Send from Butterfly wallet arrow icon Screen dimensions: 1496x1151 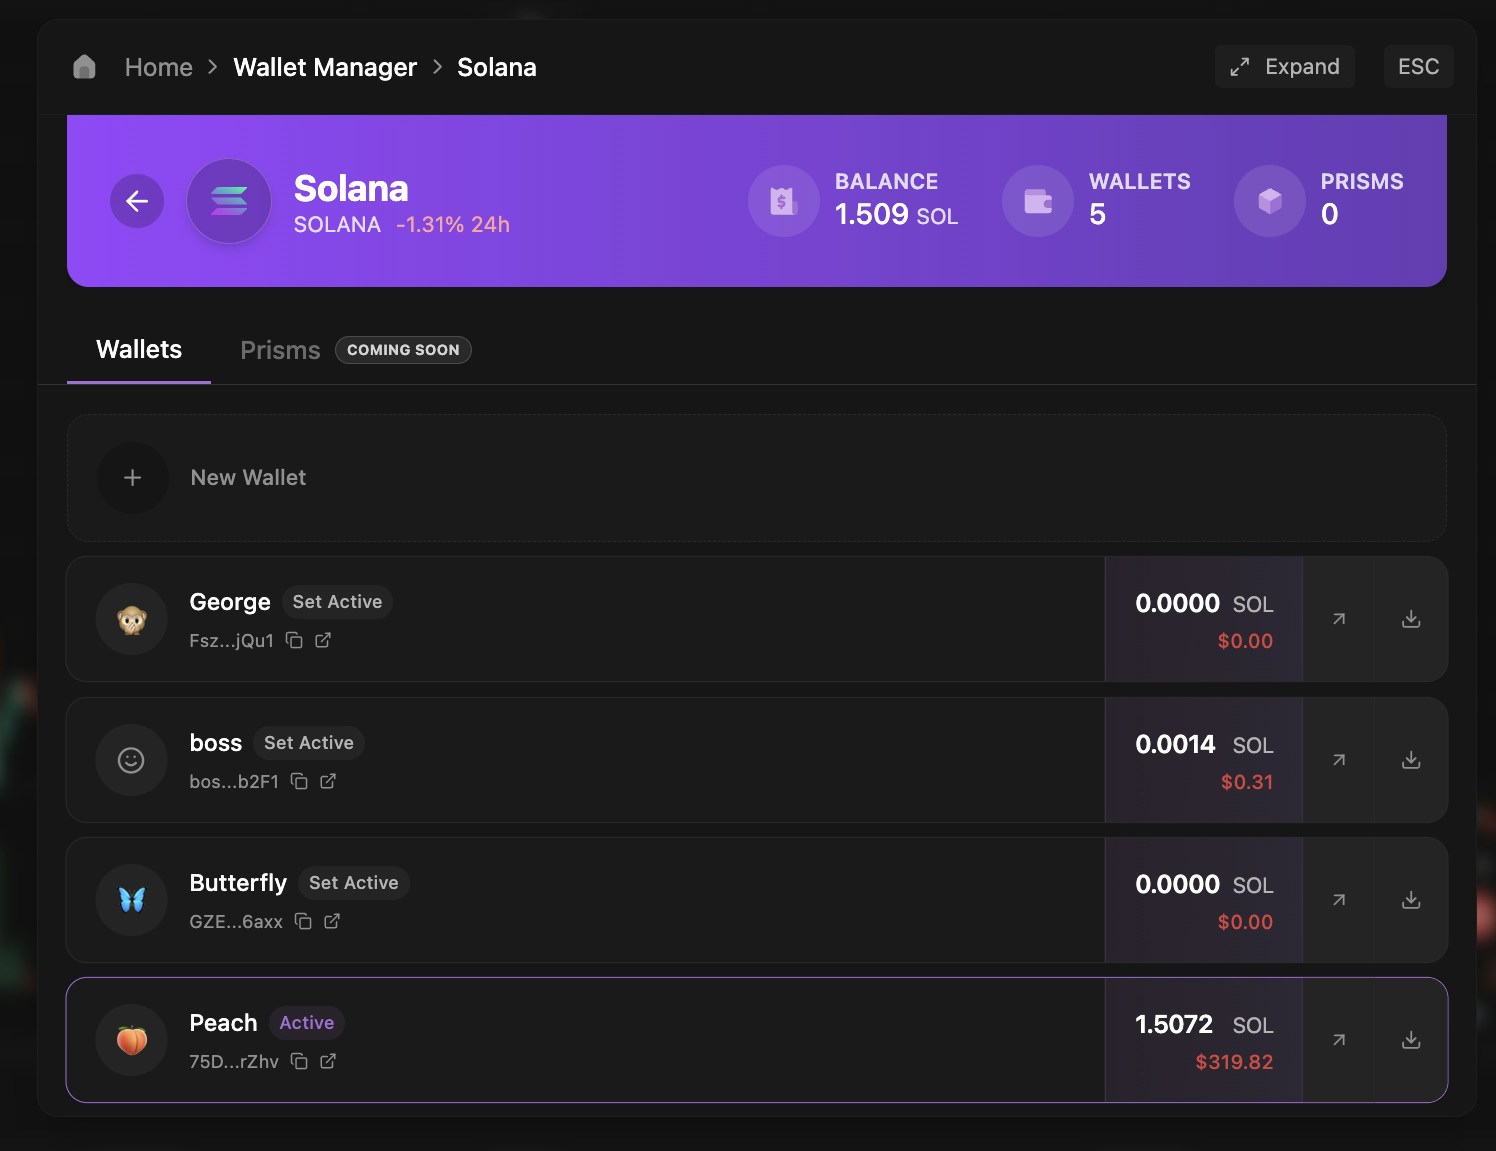tap(1338, 900)
